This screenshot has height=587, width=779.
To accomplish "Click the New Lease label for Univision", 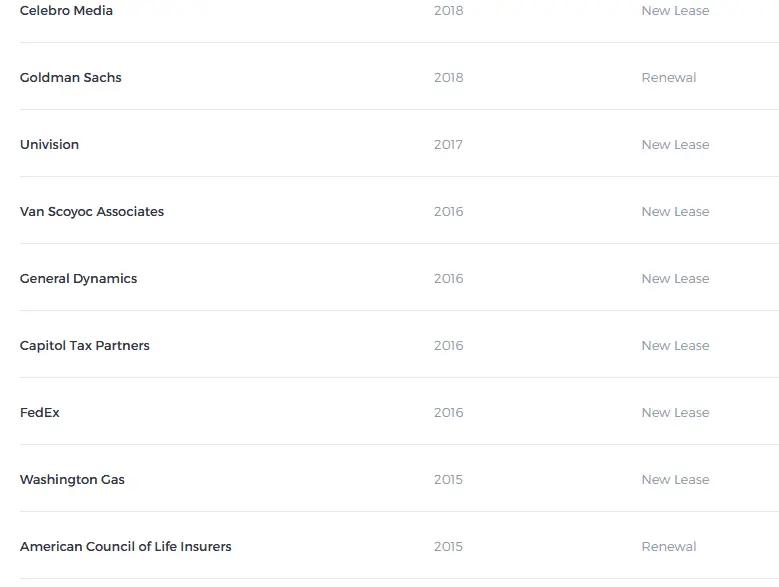I will pos(675,145).
